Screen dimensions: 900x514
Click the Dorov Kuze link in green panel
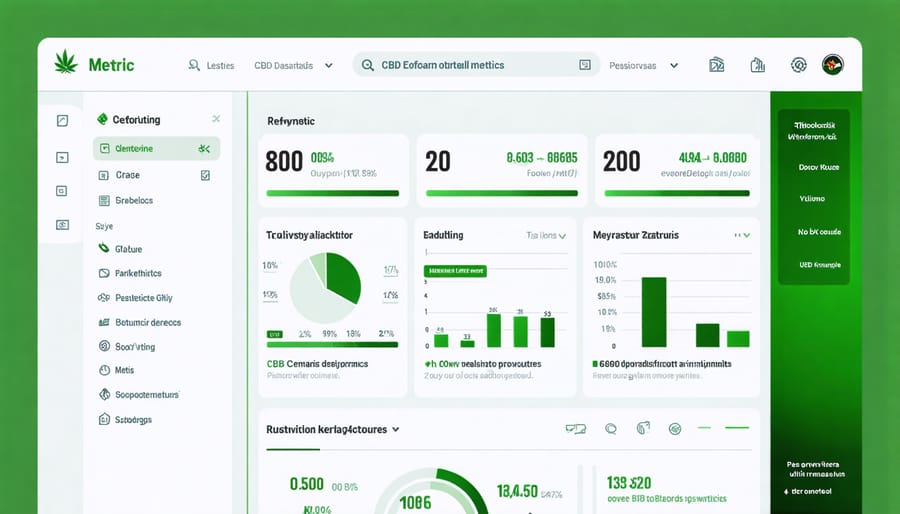pyautogui.click(x=818, y=168)
